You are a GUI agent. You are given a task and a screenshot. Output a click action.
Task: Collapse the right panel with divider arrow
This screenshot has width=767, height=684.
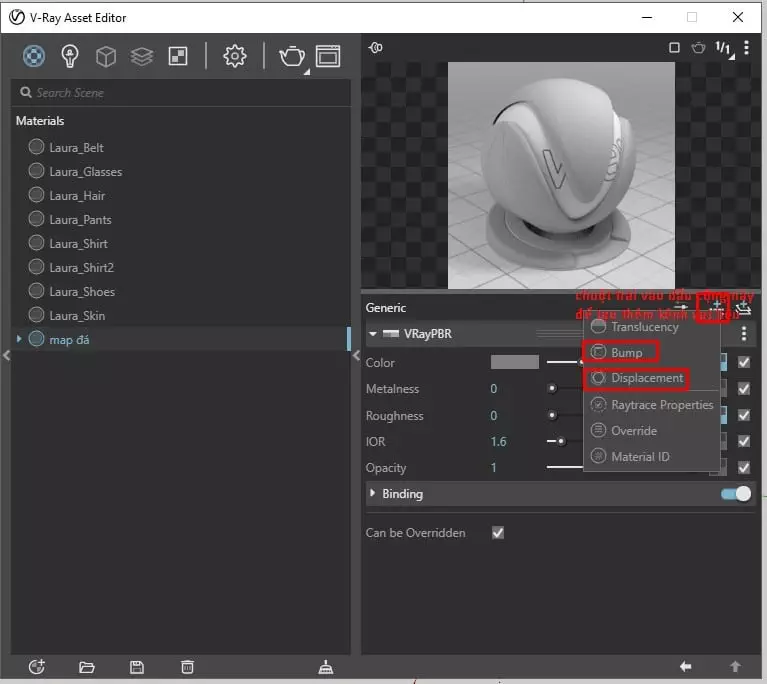point(356,356)
